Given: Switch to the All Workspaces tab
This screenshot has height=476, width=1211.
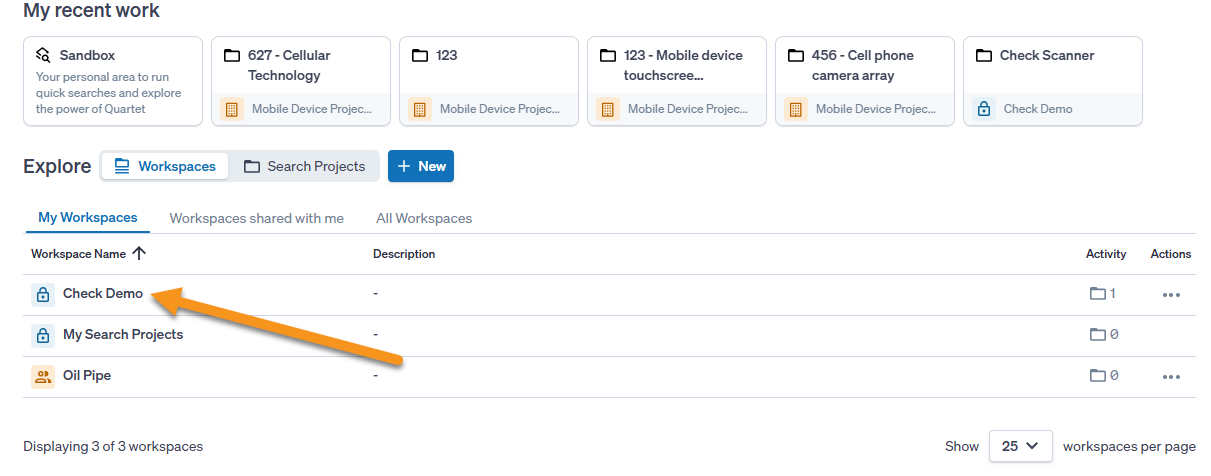Looking at the screenshot, I should coord(424,218).
